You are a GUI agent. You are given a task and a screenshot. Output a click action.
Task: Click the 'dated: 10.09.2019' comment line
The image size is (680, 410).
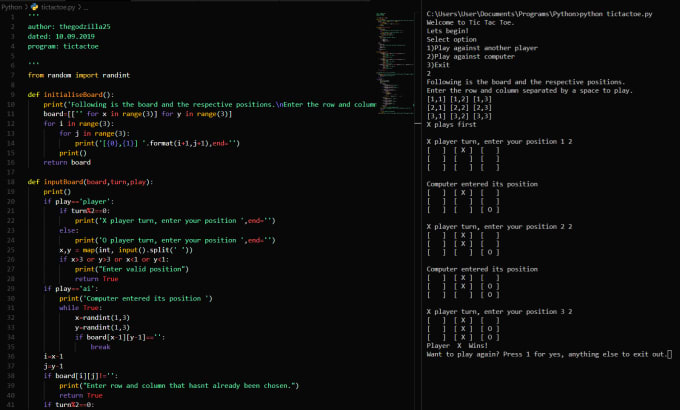tap(61, 36)
